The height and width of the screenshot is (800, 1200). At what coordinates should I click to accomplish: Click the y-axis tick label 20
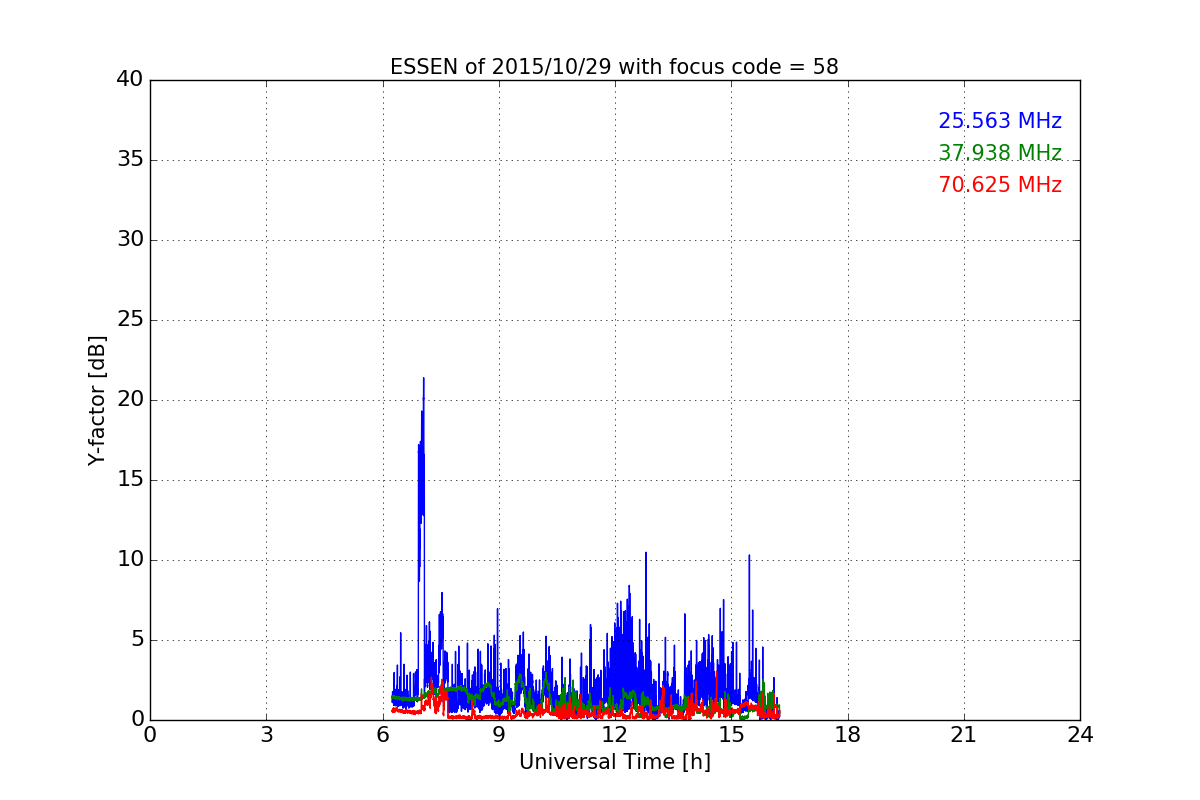129,400
